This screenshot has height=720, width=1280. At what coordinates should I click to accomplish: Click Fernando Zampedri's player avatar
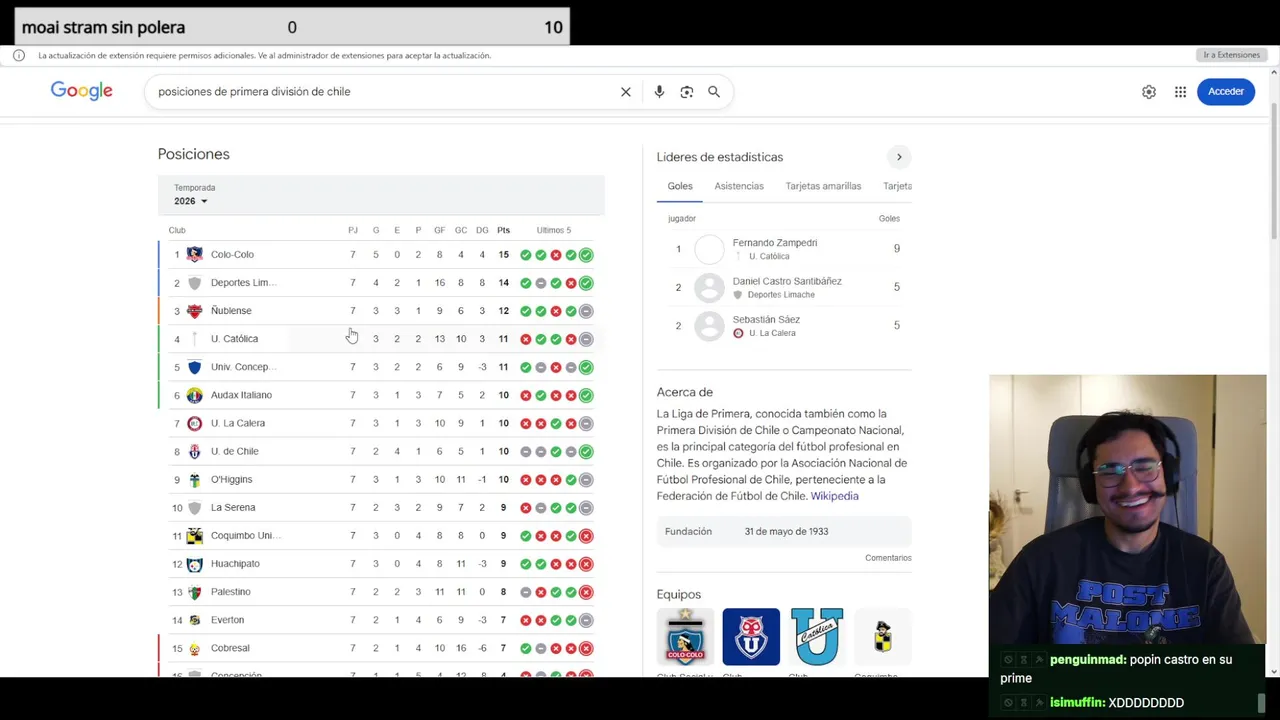tap(709, 249)
